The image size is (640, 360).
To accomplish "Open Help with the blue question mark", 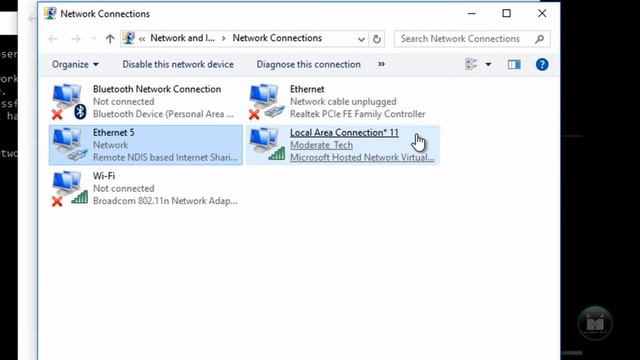I will 542,64.
